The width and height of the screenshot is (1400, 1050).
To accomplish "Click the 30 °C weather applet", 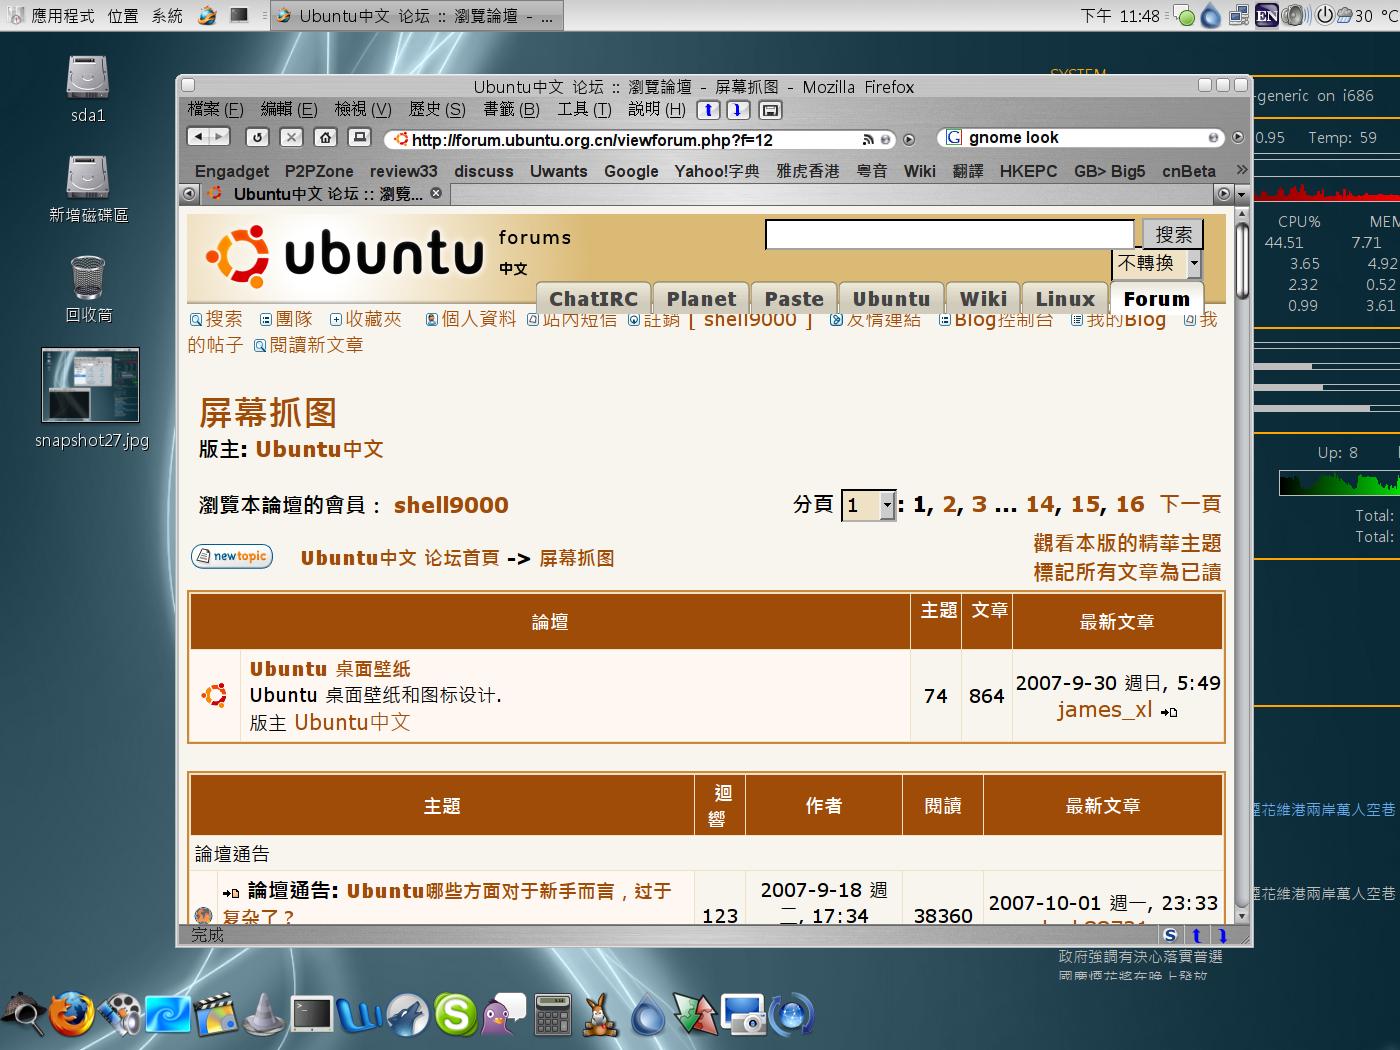I will [1367, 15].
